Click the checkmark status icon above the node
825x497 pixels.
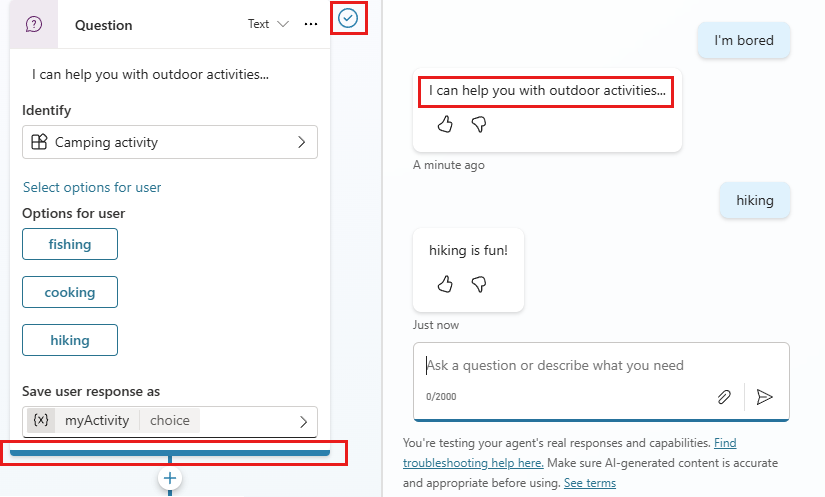[348, 18]
